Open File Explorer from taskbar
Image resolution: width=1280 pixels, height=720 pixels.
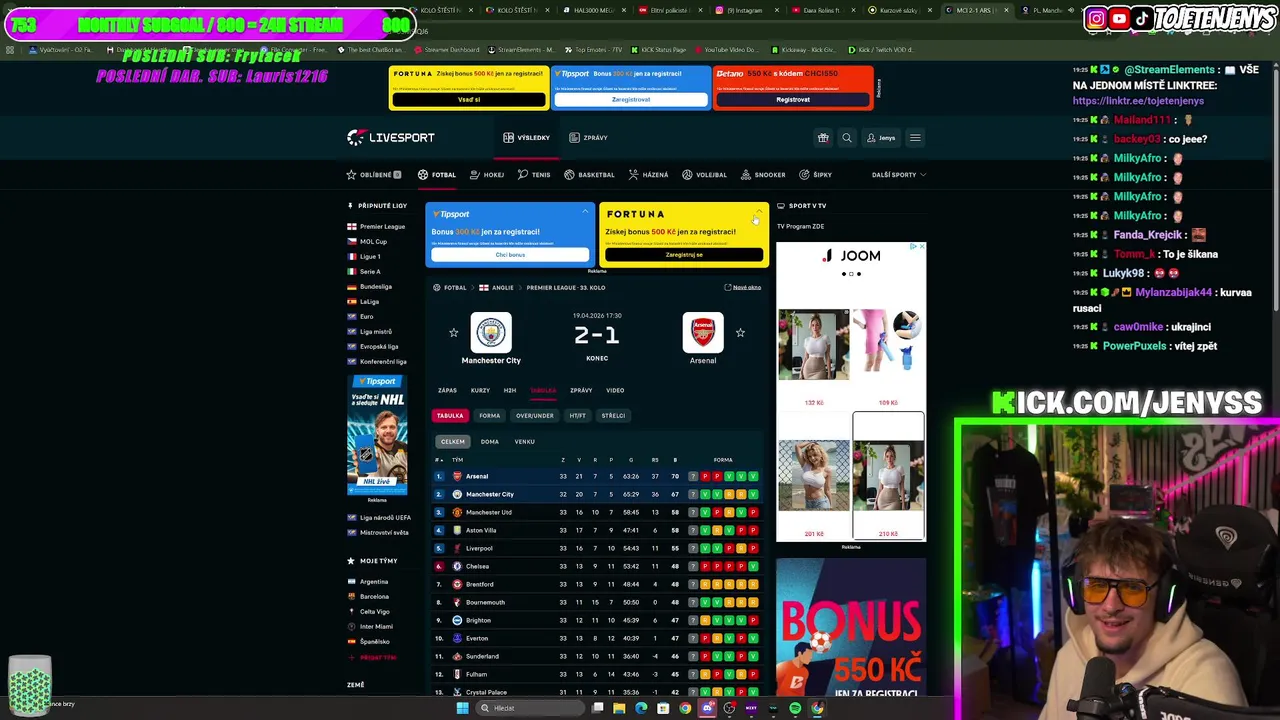tap(619, 708)
